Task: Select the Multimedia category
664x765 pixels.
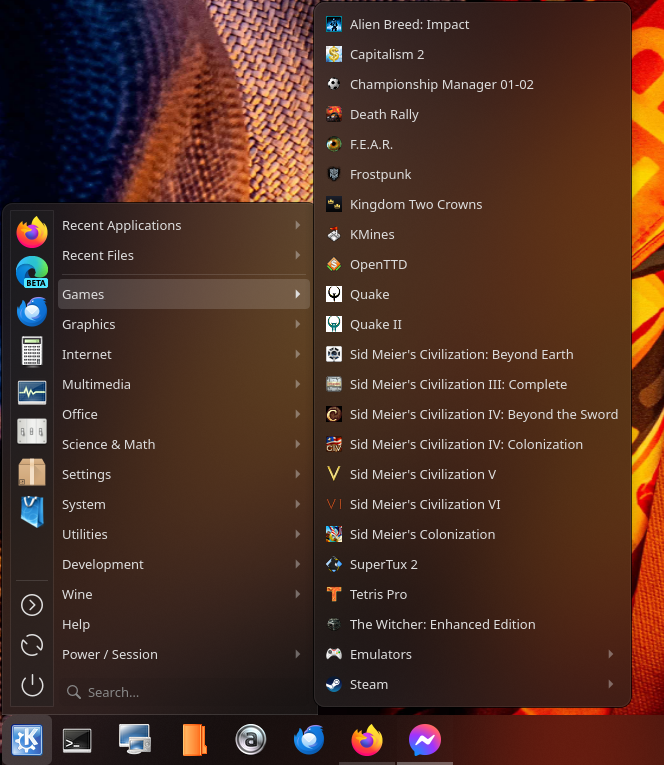Action: (182, 384)
